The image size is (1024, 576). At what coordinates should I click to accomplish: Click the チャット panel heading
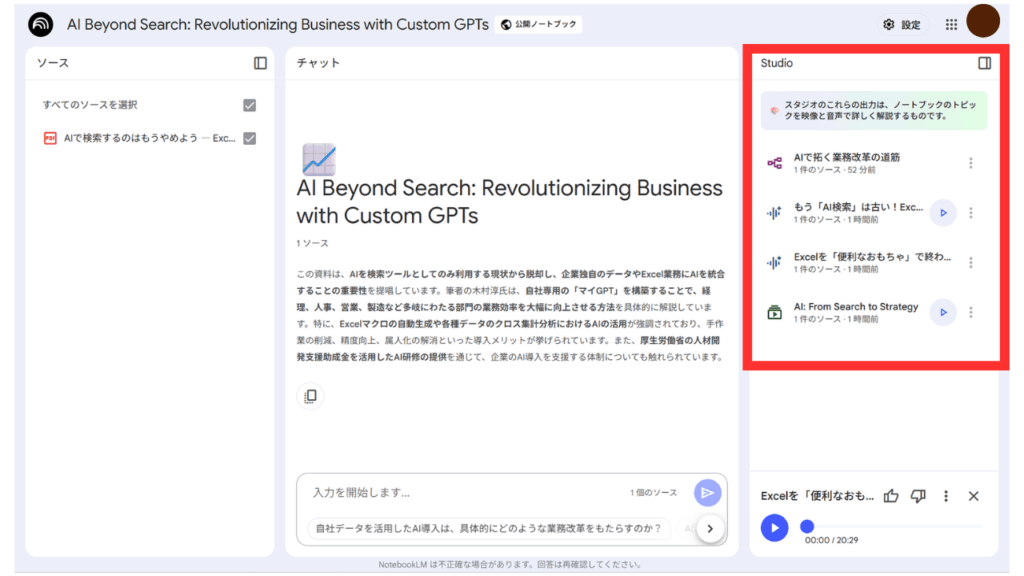tap(318, 63)
